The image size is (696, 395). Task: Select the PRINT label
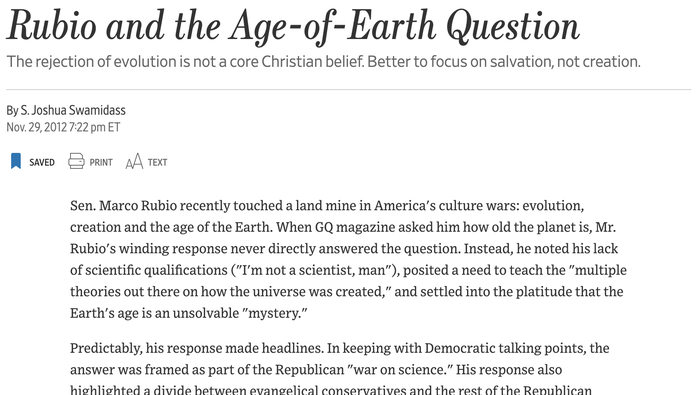[101, 162]
